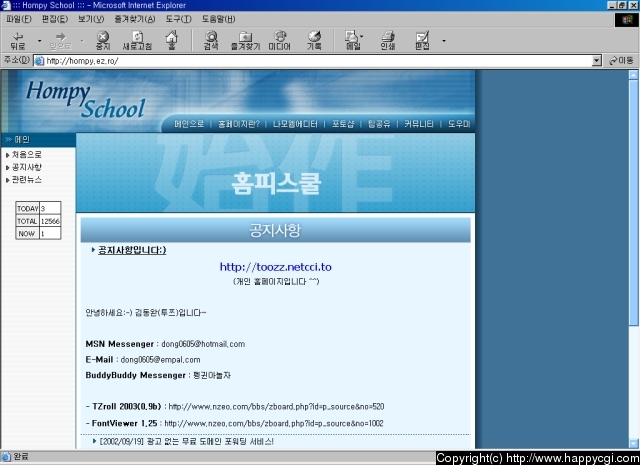Click the scrollbar up arrow
Viewport: 640px width, 465px height.
[x=633, y=75]
